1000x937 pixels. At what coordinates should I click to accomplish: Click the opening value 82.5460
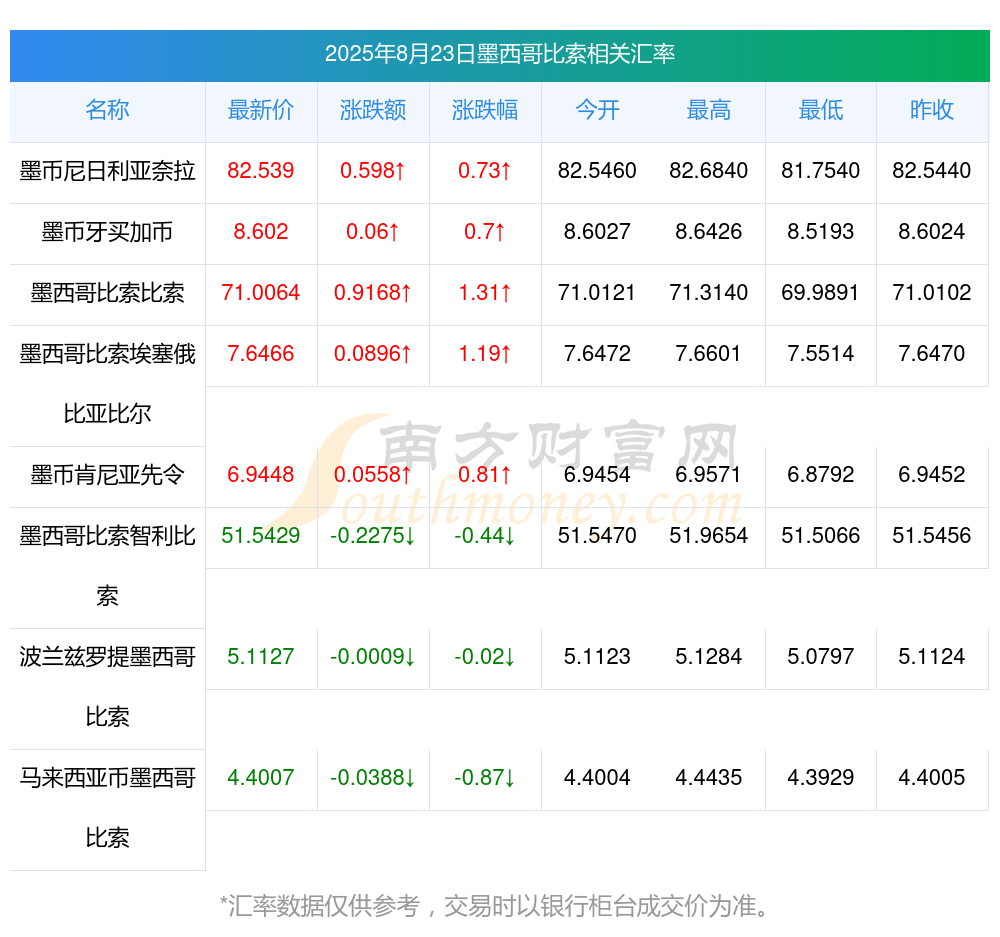click(597, 171)
